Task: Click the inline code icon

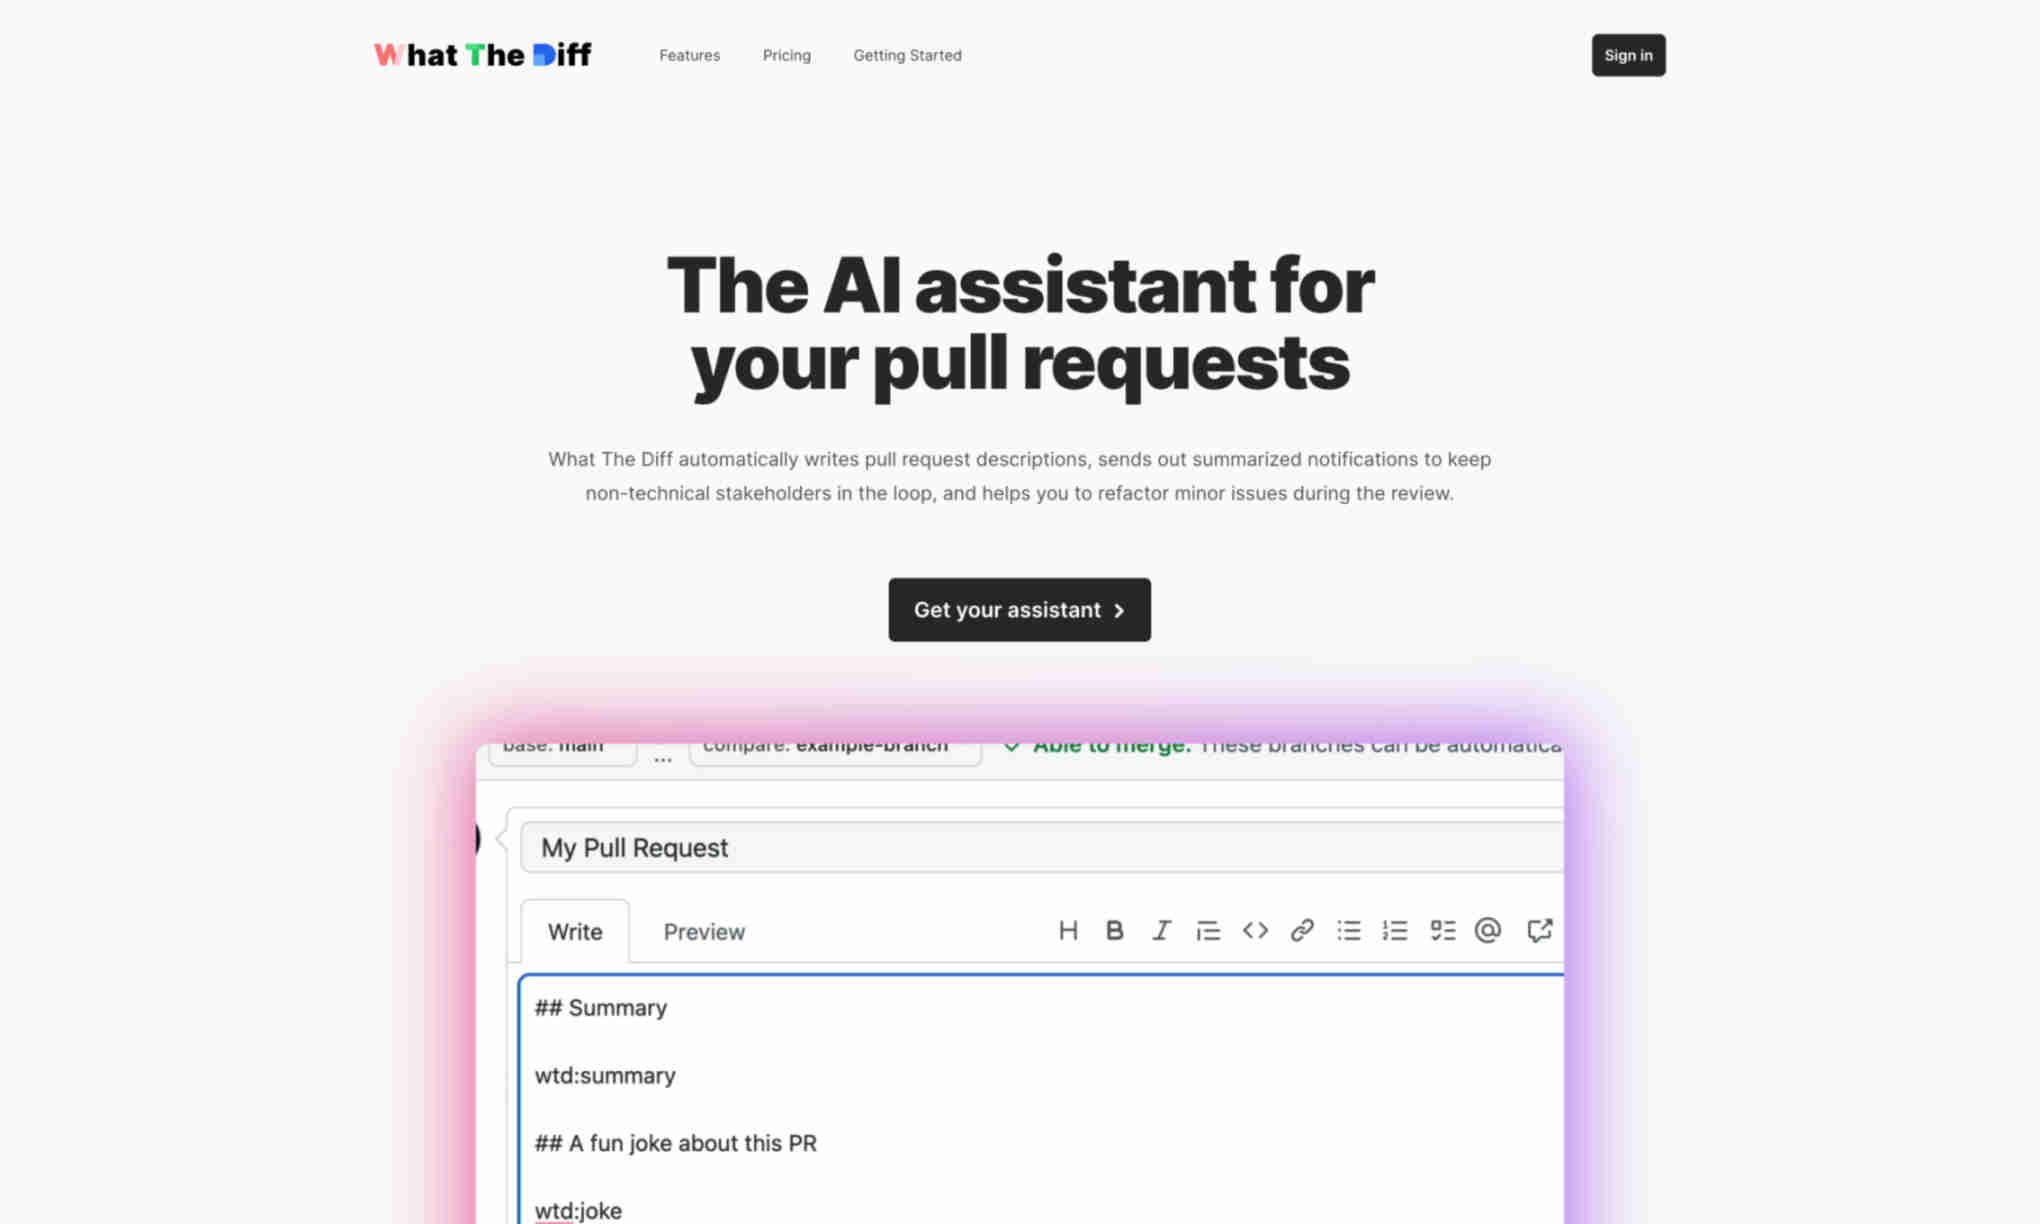Action: pos(1255,931)
